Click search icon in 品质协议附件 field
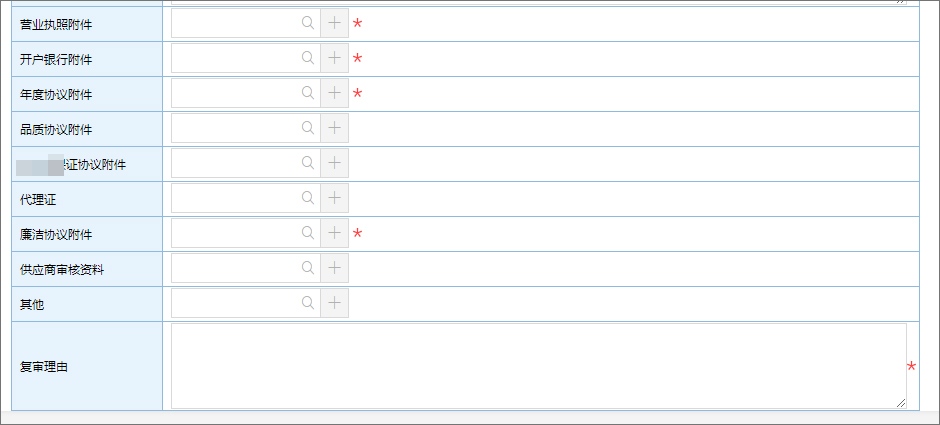The height and width of the screenshot is (425, 940). (308, 128)
